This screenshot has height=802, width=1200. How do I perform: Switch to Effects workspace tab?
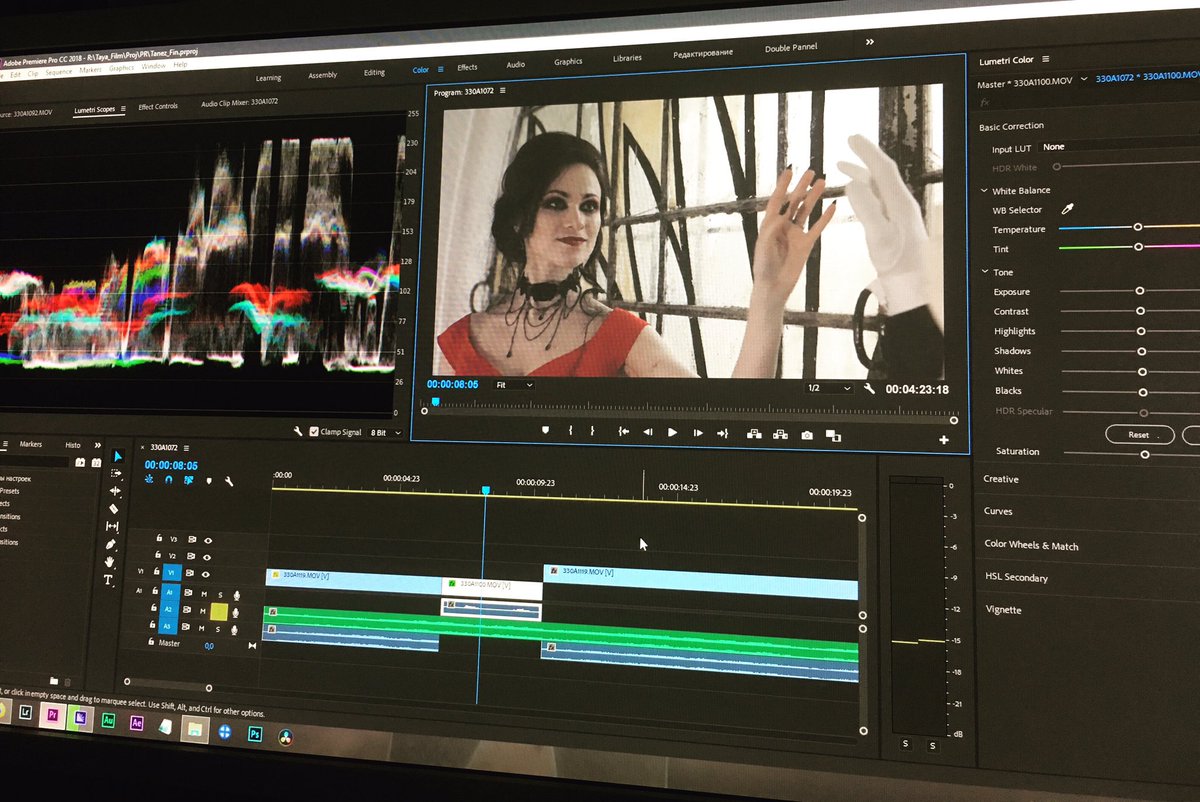tap(467, 67)
